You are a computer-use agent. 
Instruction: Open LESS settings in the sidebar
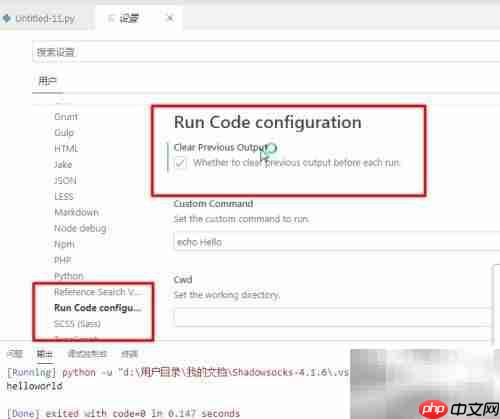(x=63, y=196)
